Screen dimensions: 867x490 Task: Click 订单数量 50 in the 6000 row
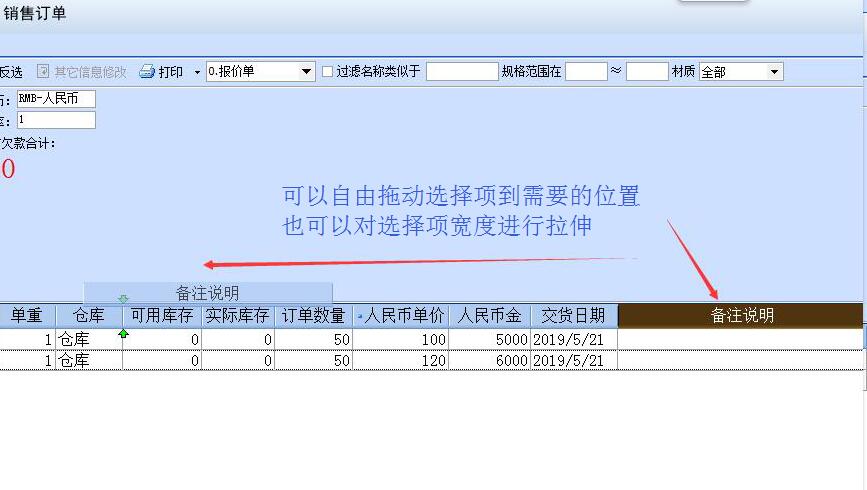313,361
